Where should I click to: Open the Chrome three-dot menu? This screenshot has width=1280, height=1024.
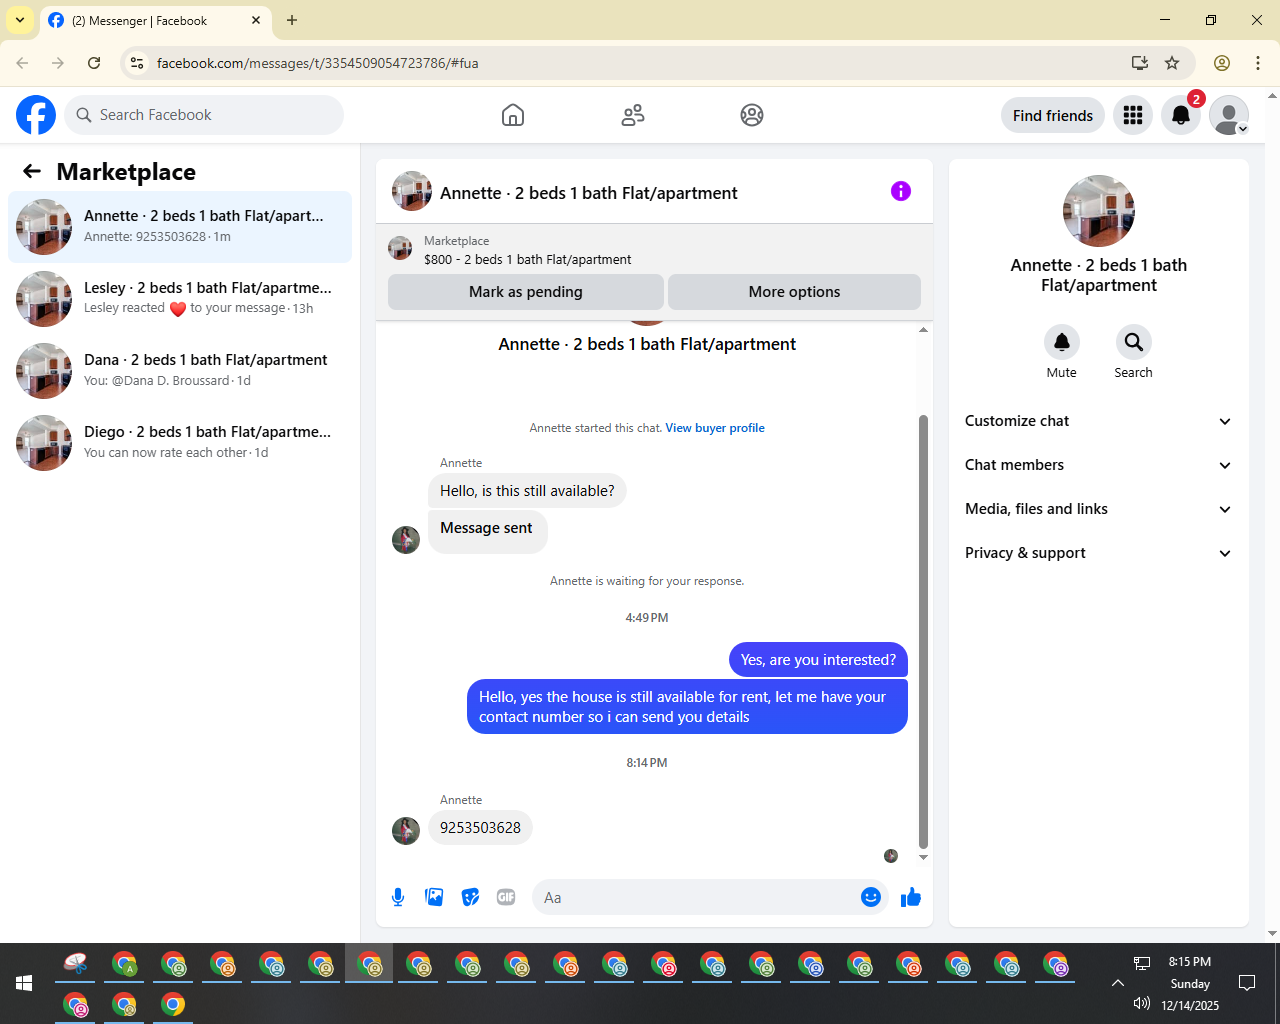(1258, 63)
